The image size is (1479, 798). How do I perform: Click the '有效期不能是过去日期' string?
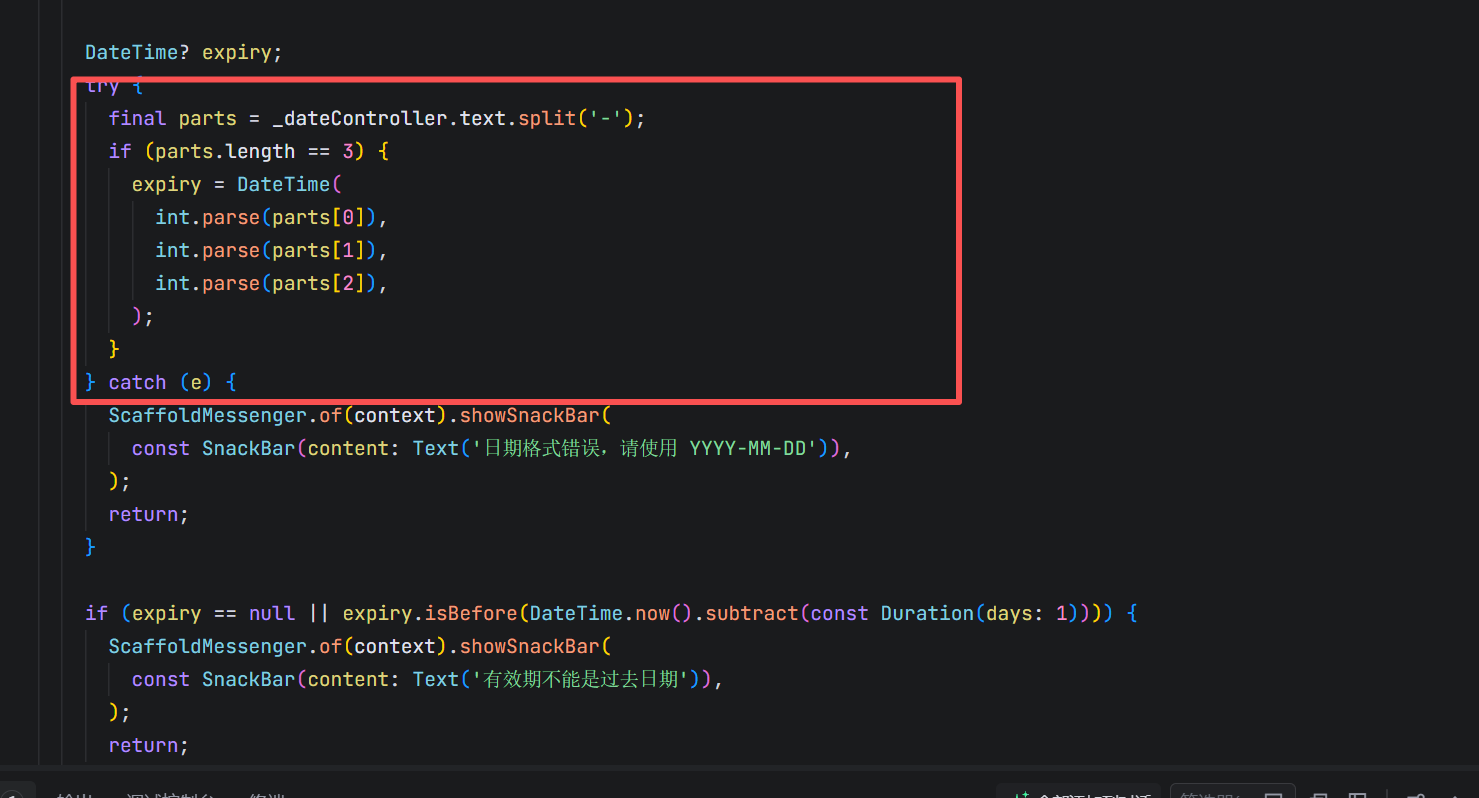[578, 679]
